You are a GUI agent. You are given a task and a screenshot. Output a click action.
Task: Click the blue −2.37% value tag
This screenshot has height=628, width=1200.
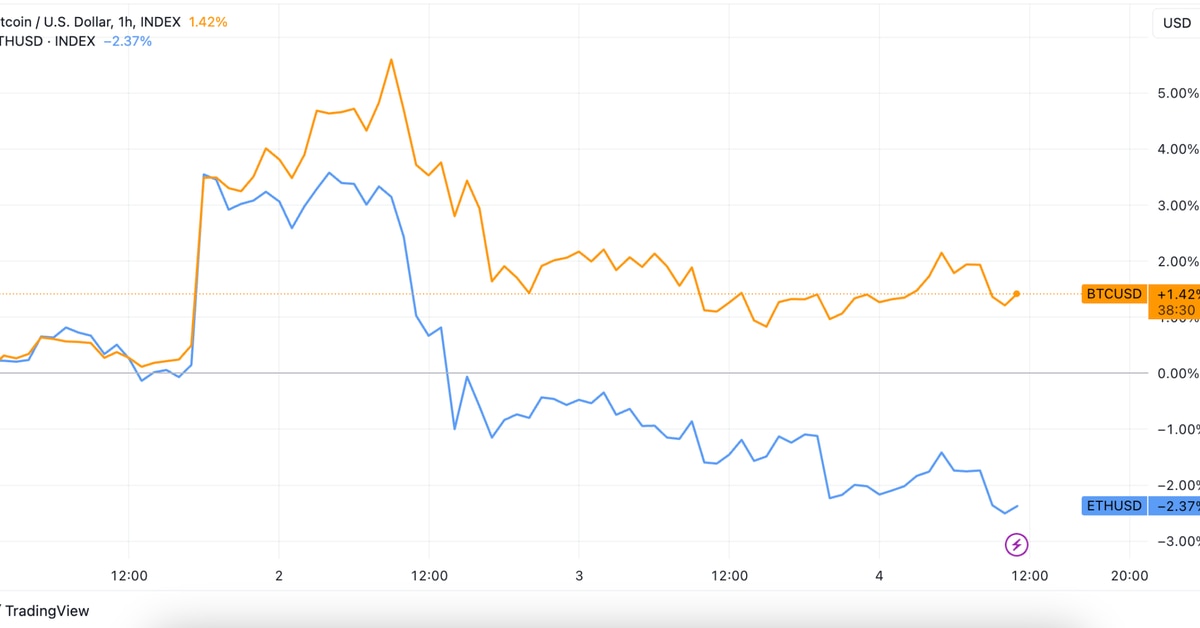click(x=1175, y=506)
